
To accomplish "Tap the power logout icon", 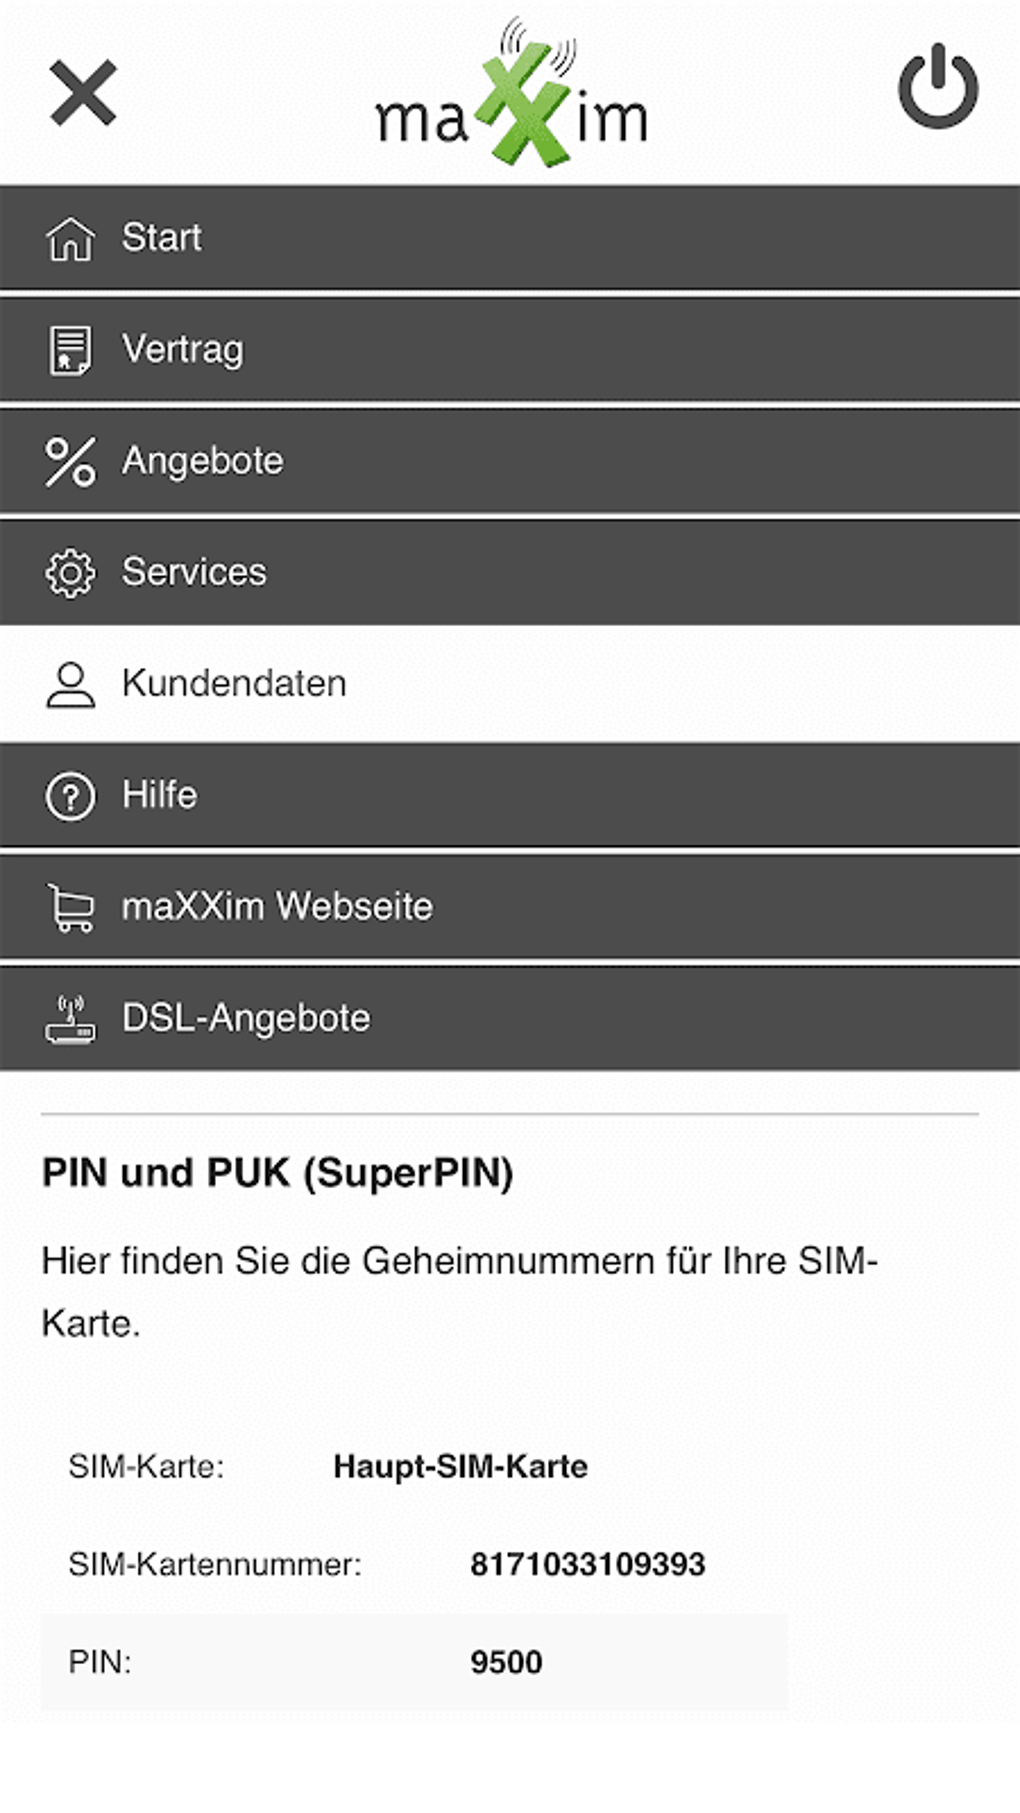I will tap(937, 87).
